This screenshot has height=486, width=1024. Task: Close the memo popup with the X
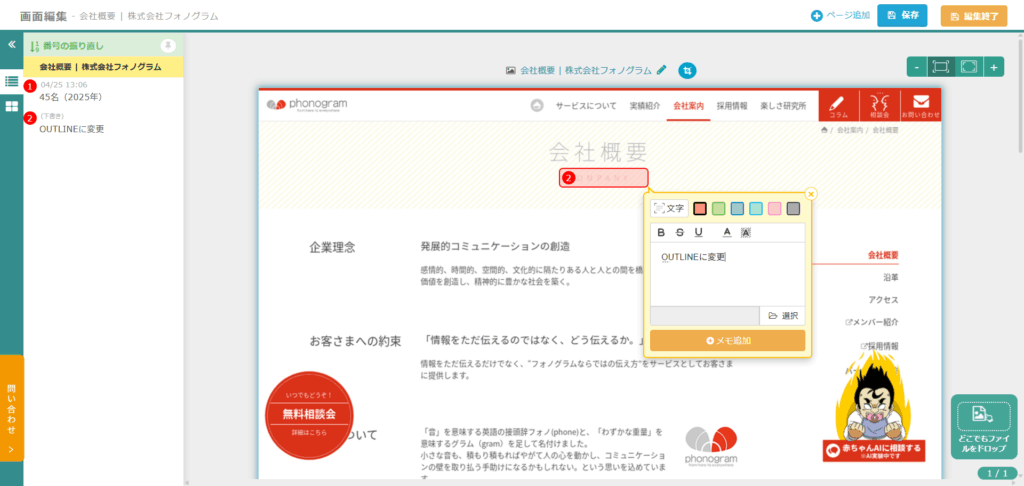pyautogui.click(x=811, y=194)
